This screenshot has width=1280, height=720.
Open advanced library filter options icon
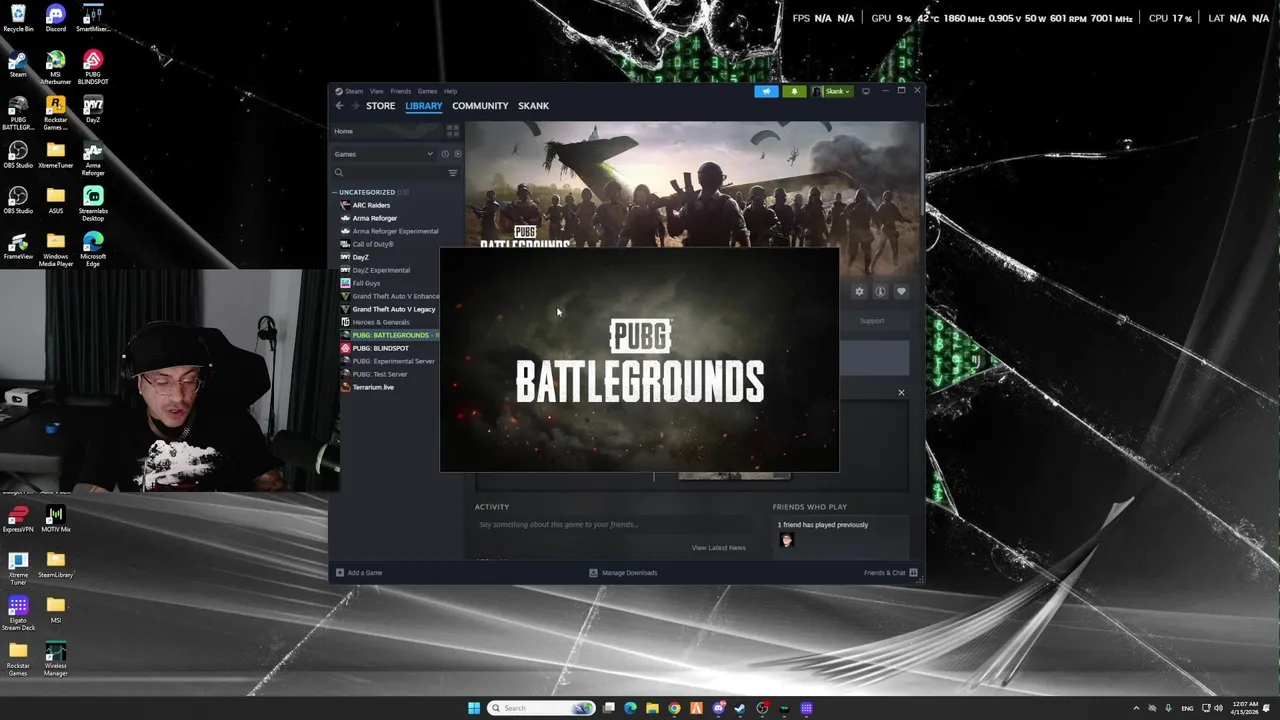[x=453, y=173]
